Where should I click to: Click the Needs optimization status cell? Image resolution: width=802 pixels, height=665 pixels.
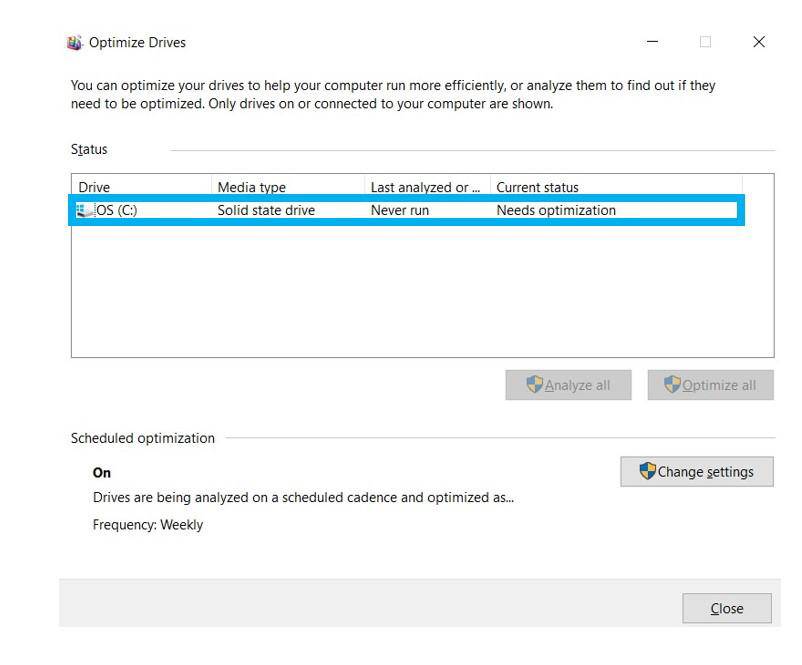(556, 210)
